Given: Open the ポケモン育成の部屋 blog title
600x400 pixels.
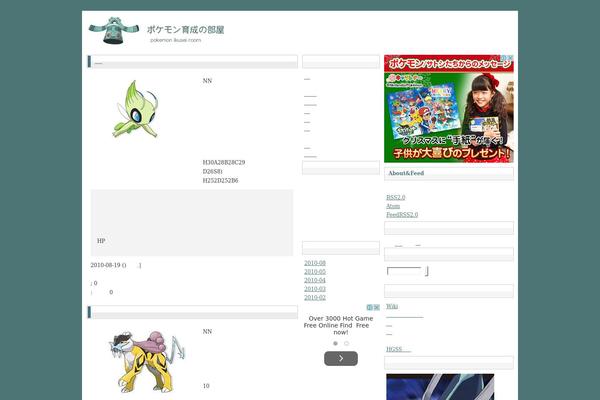Looking at the screenshot, I should coord(186,29).
